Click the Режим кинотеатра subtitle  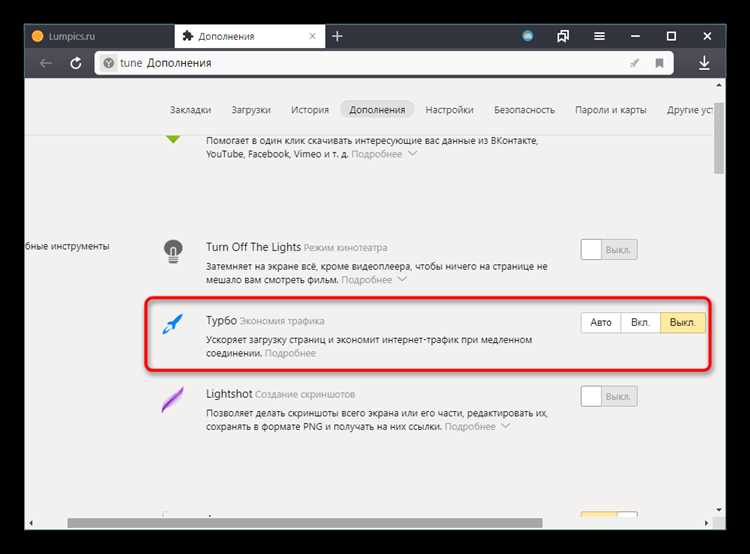tap(345, 248)
